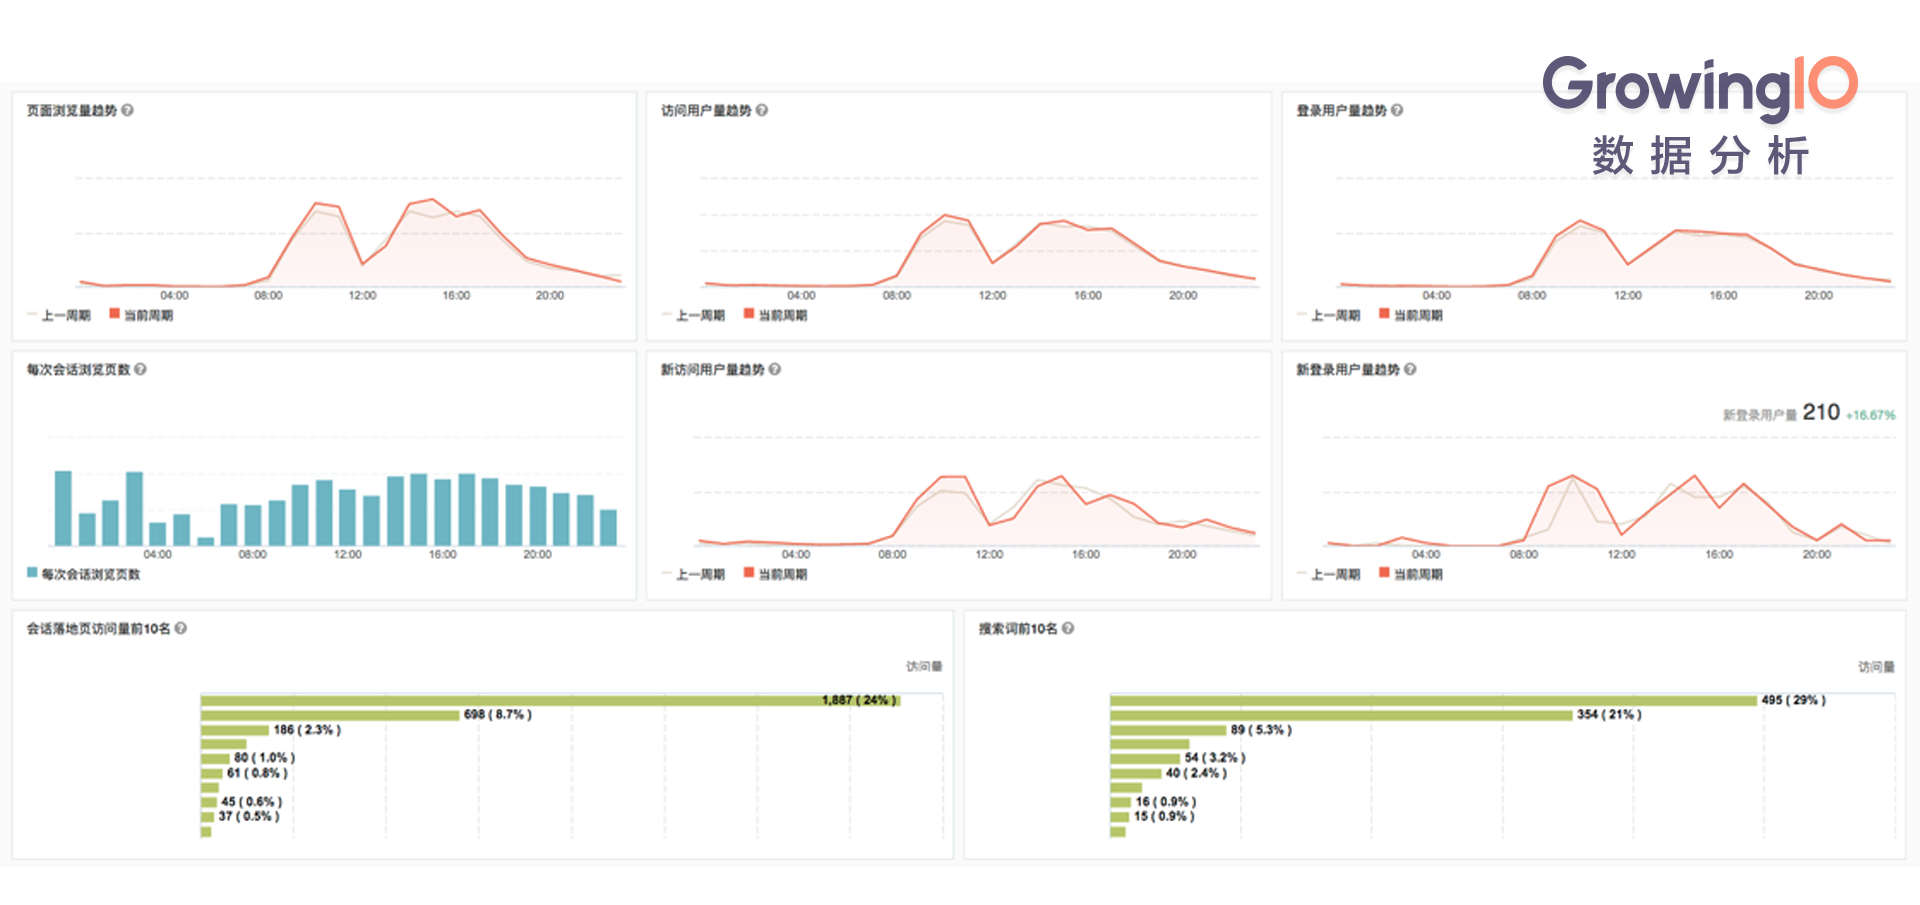Click help icon beside 新登录用户量趋势 title
This screenshot has height=905, width=1920.
pos(1410,369)
